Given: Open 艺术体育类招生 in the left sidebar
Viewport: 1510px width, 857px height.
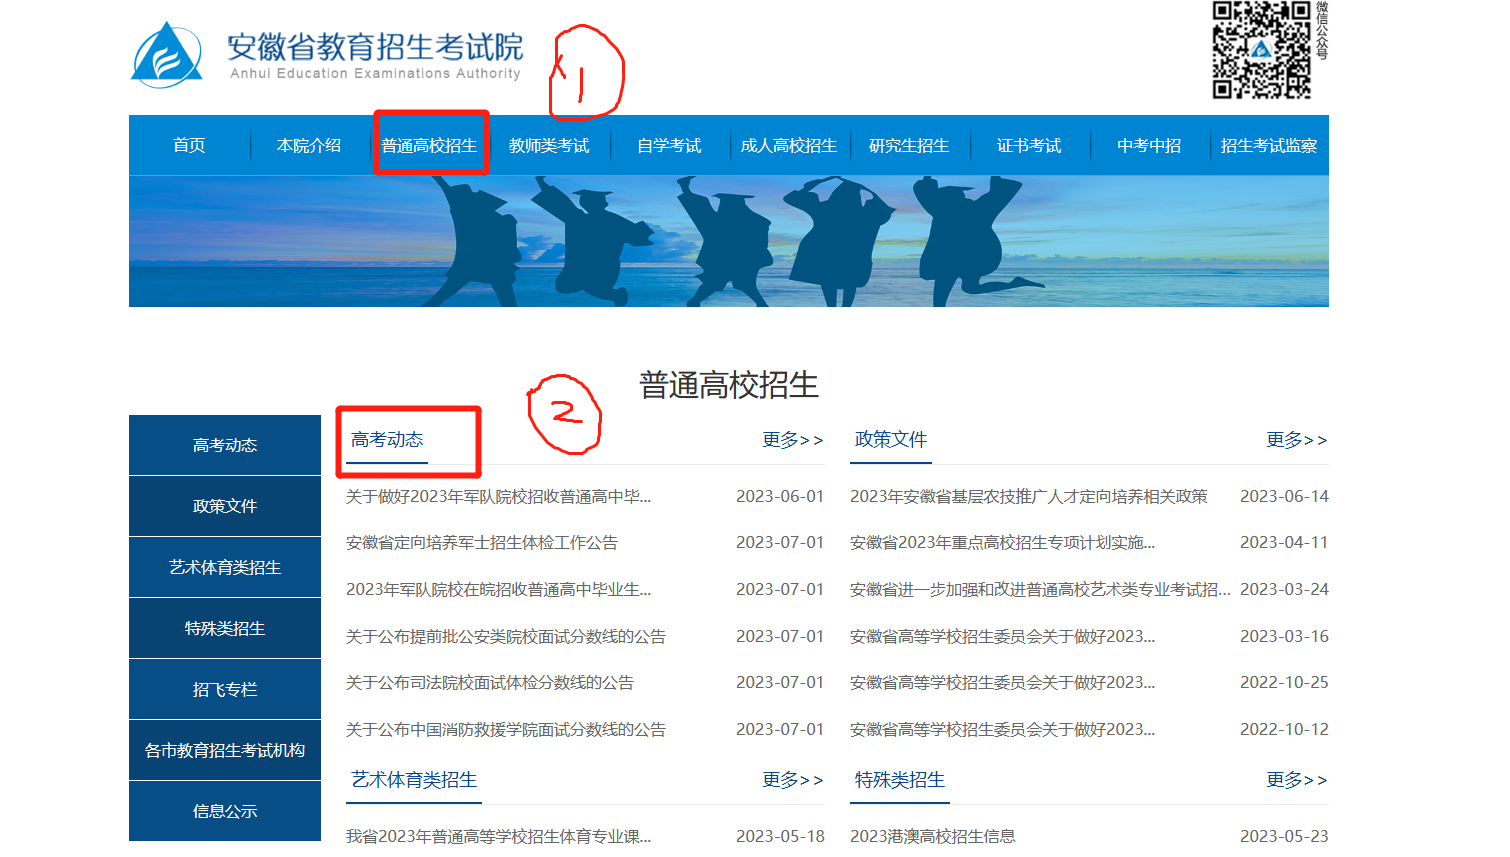Looking at the screenshot, I should pos(225,567).
